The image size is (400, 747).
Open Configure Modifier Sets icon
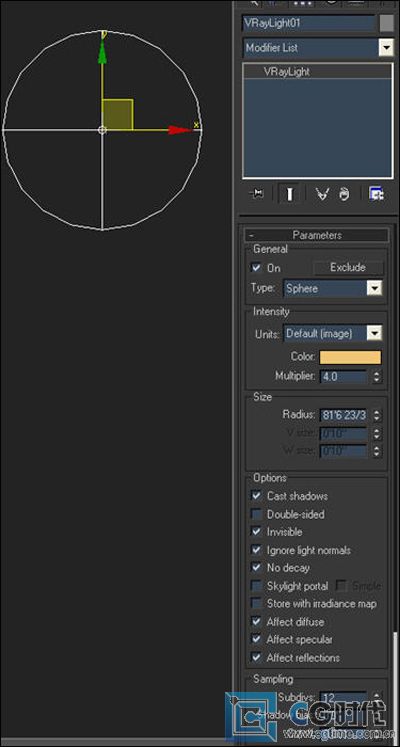[x=377, y=194]
